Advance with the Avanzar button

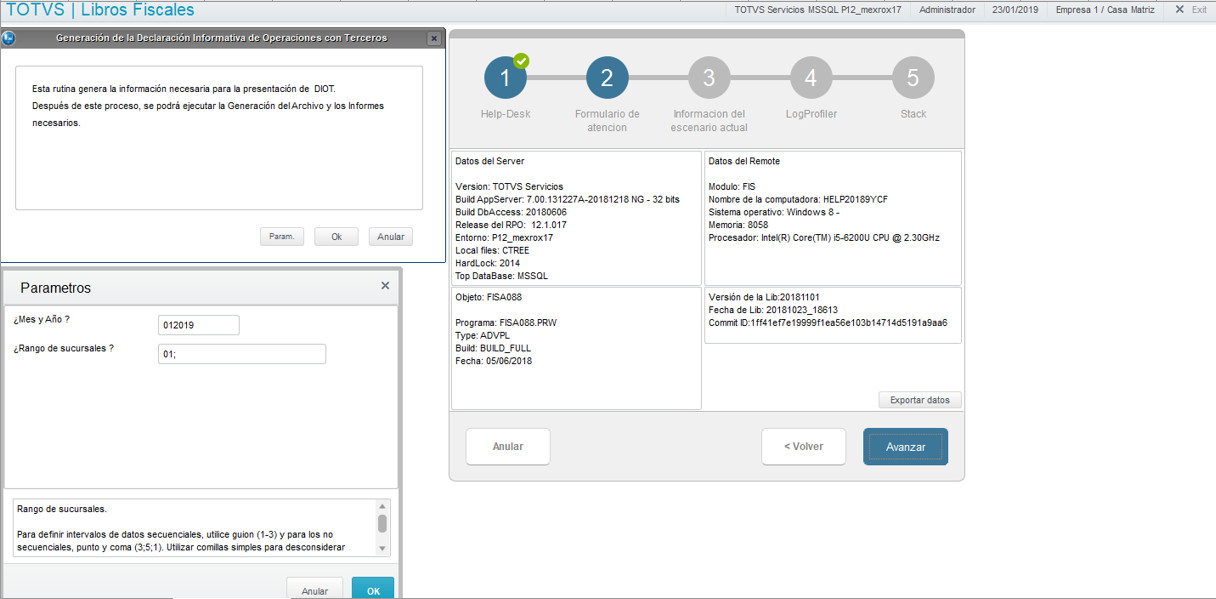point(906,447)
